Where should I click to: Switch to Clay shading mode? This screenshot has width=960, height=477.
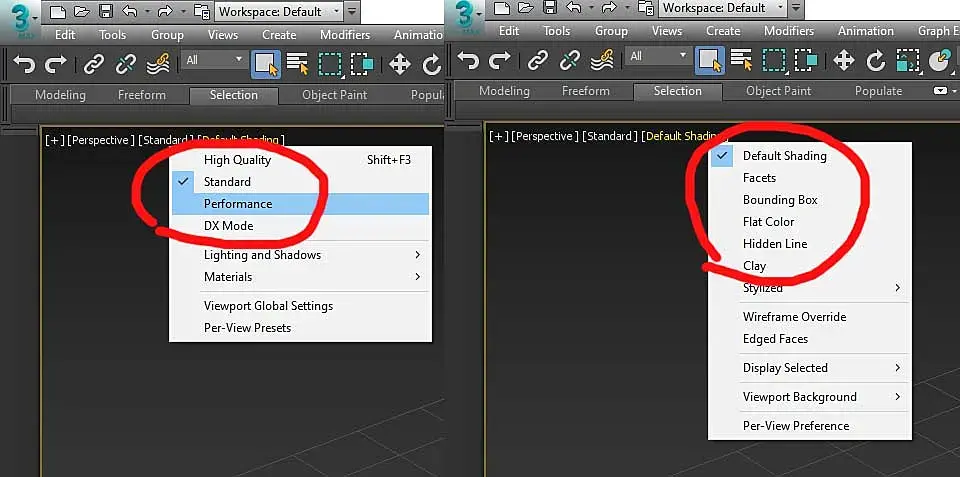pyautogui.click(x=809, y=266)
